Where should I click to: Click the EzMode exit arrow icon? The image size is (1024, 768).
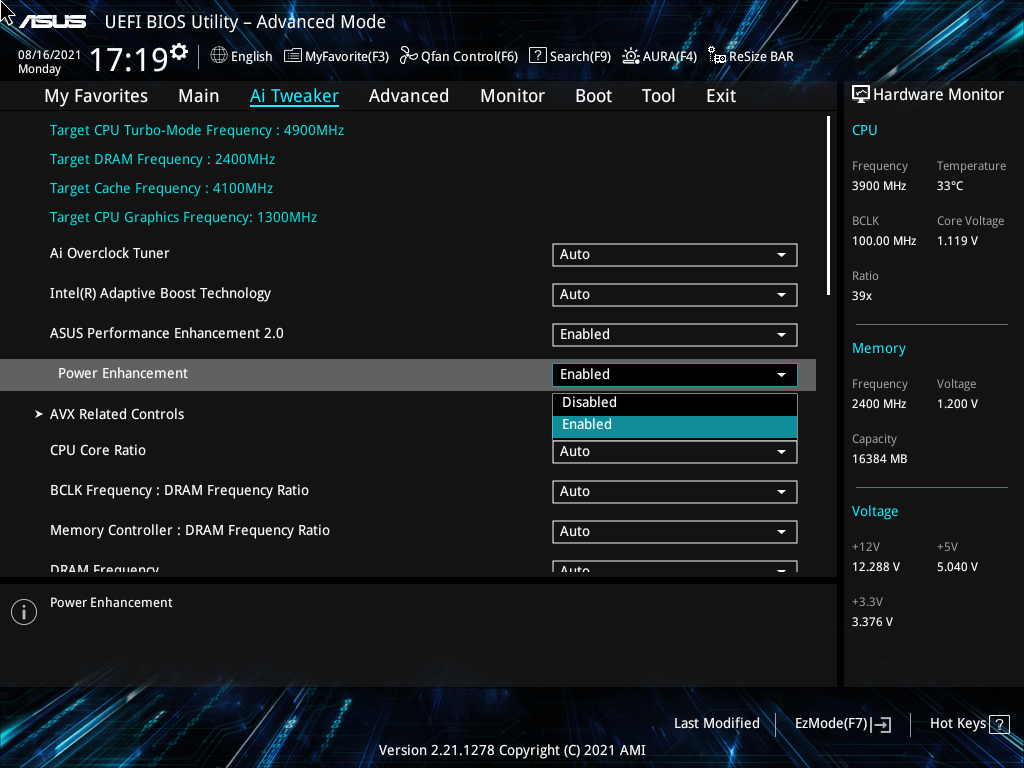(882, 724)
